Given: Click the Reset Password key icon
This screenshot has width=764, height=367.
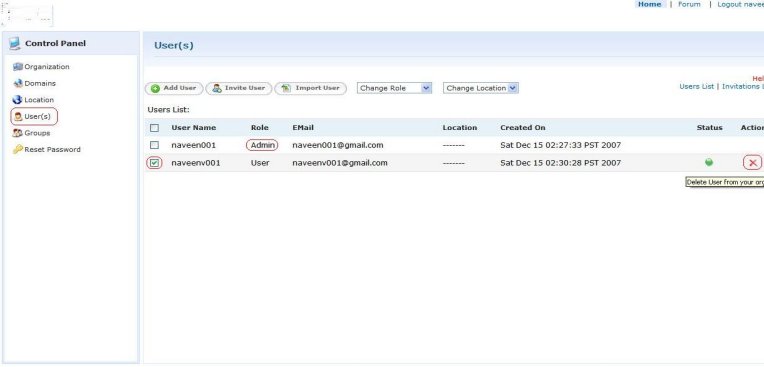Looking at the screenshot, I should [x=18, y=150].
